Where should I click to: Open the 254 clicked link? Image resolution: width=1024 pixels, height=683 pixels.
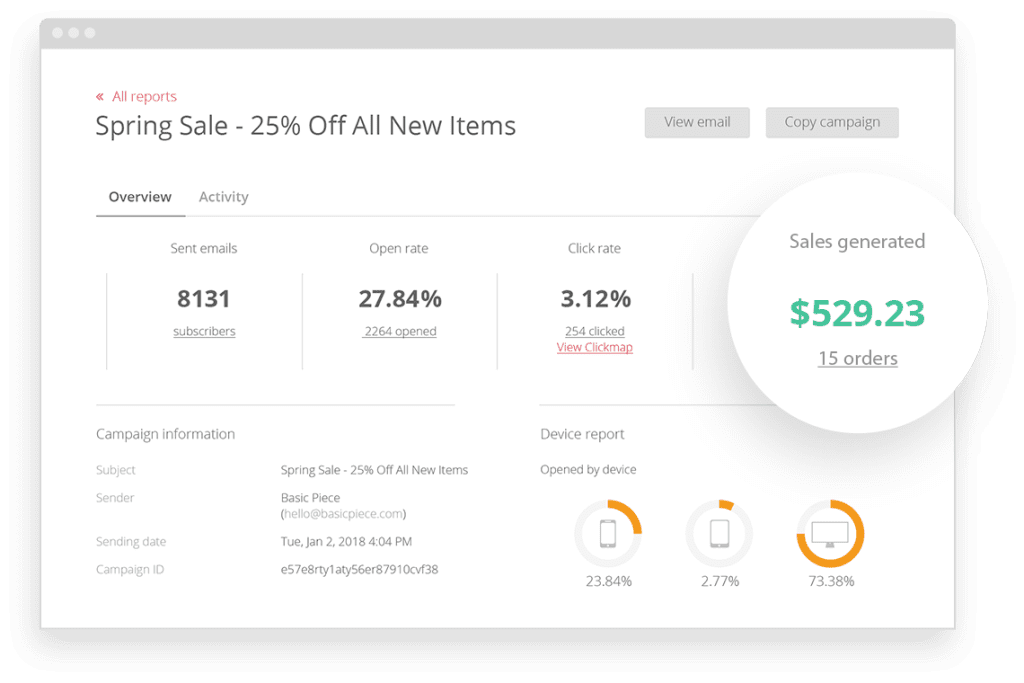coord(594,331)
